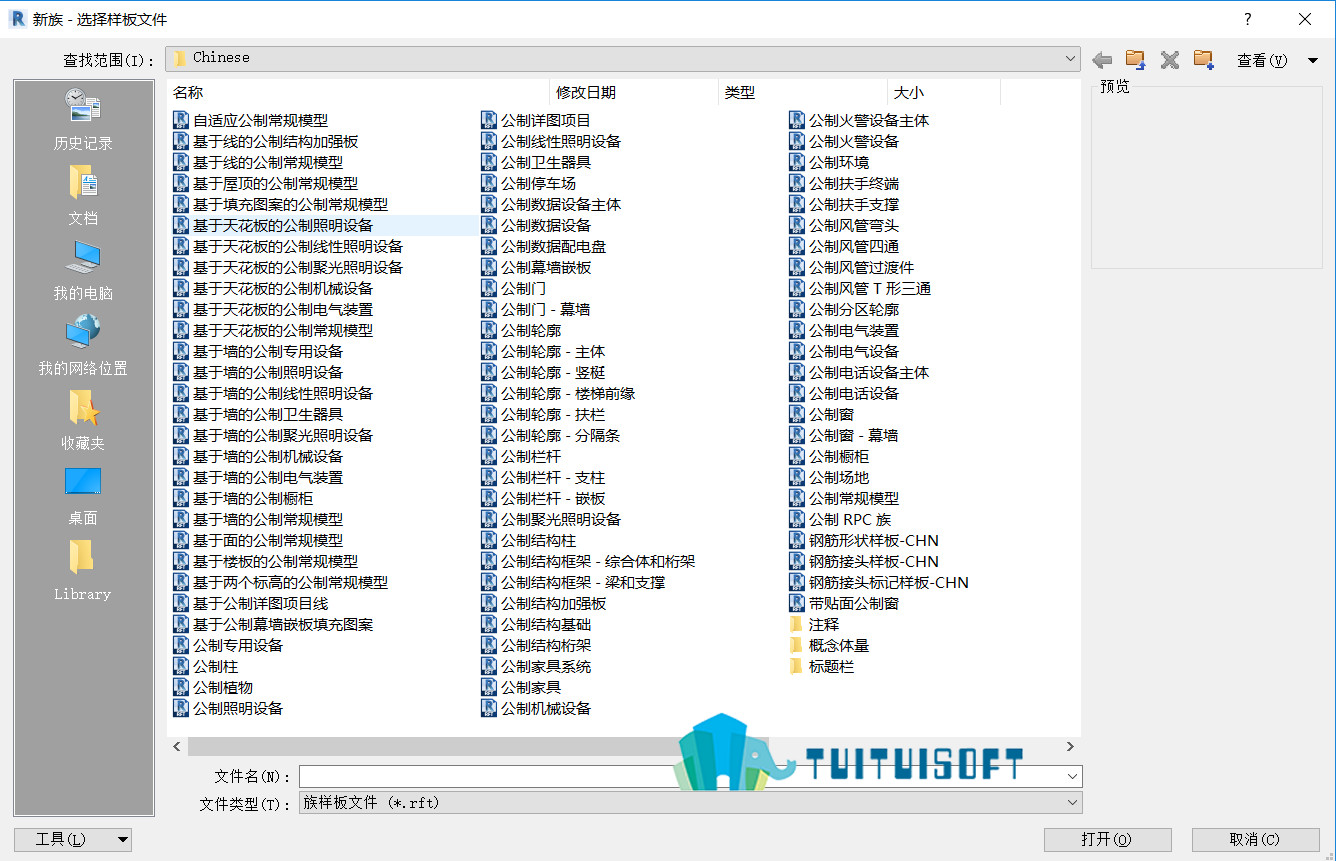Select 带贴面公制窗 file
The height and width of the screenshot is (861, 1336).
point(844,603)
